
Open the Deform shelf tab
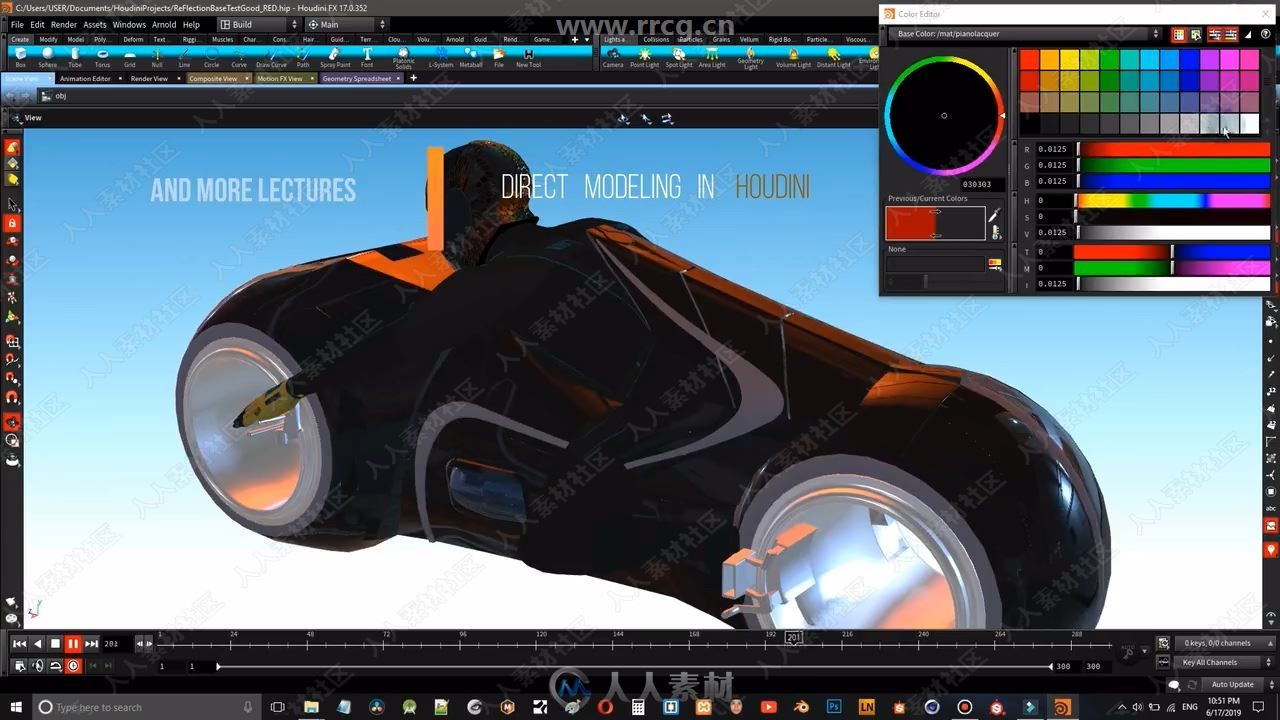[x=133, y=39]
